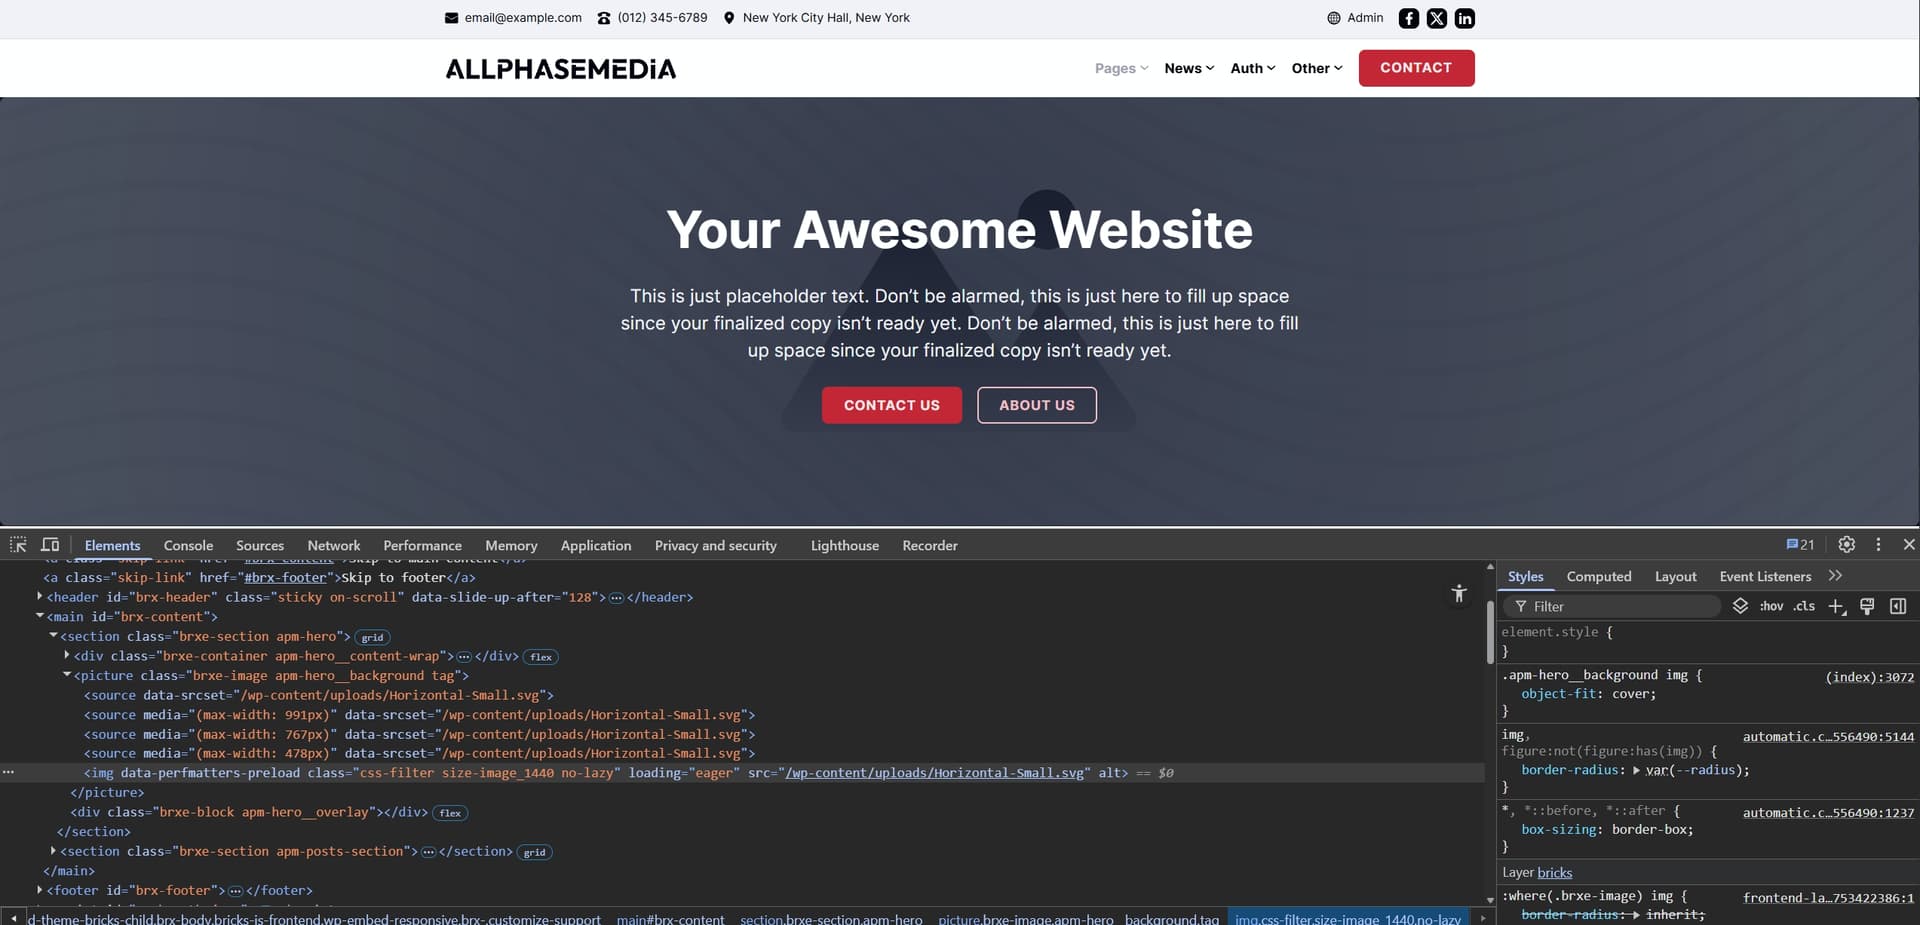
Task: Open the News dropdown menu
Action: pyautogui.click(x=1189, y=68)
